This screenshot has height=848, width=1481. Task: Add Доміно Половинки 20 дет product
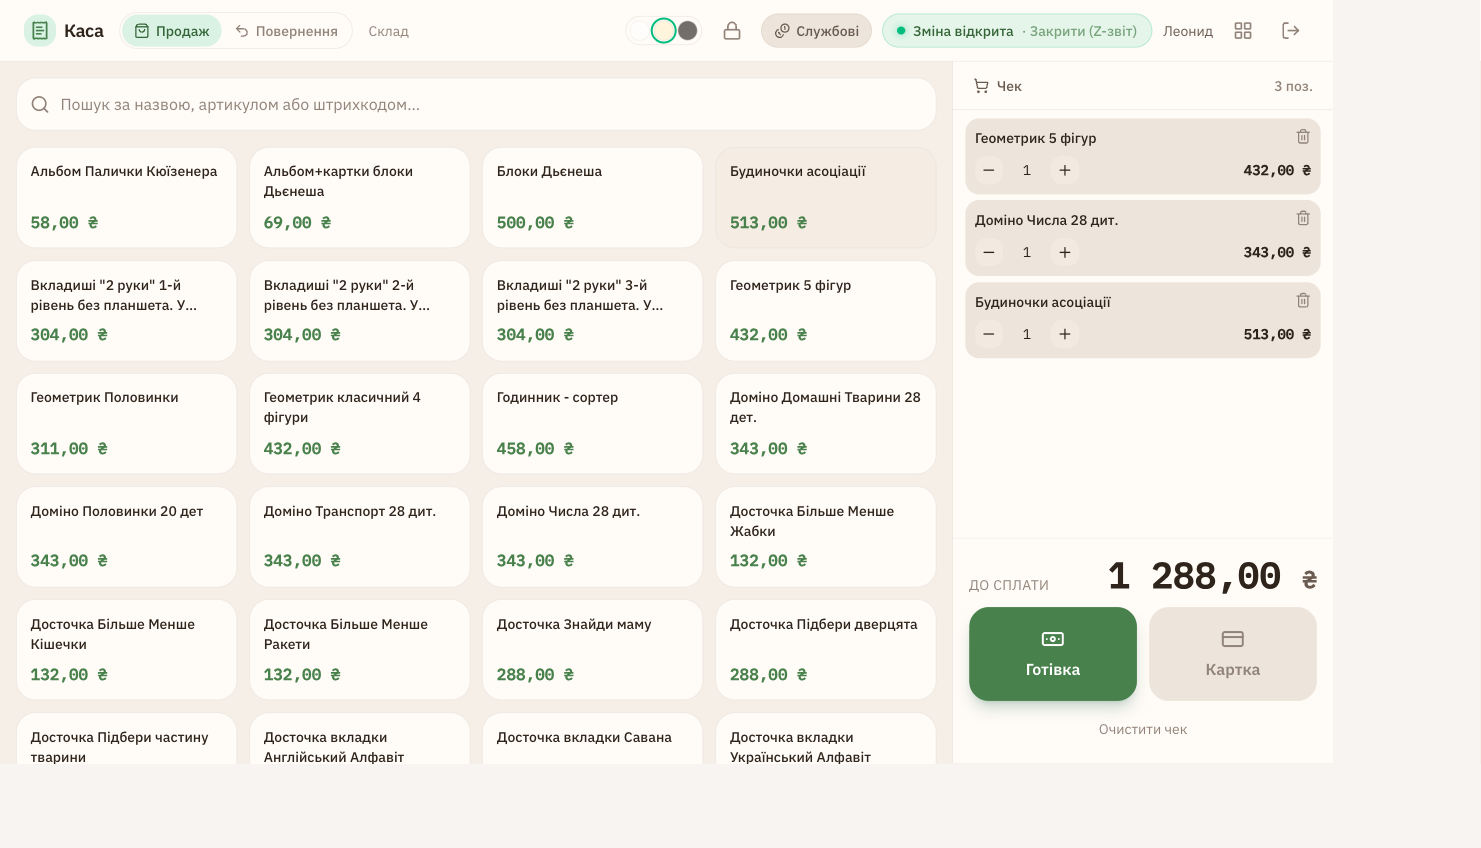pos(127,537)
